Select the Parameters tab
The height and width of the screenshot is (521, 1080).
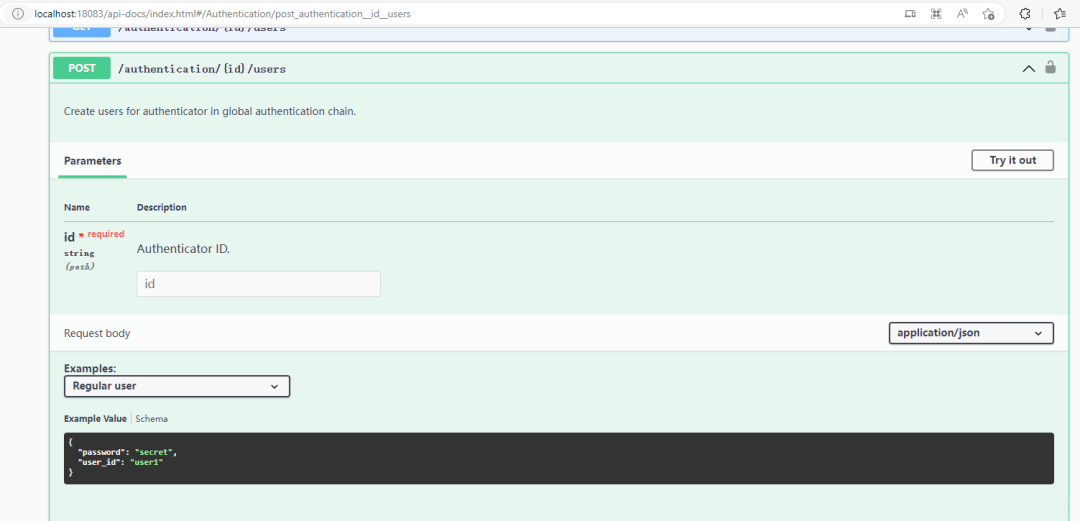tap(92, 161)
